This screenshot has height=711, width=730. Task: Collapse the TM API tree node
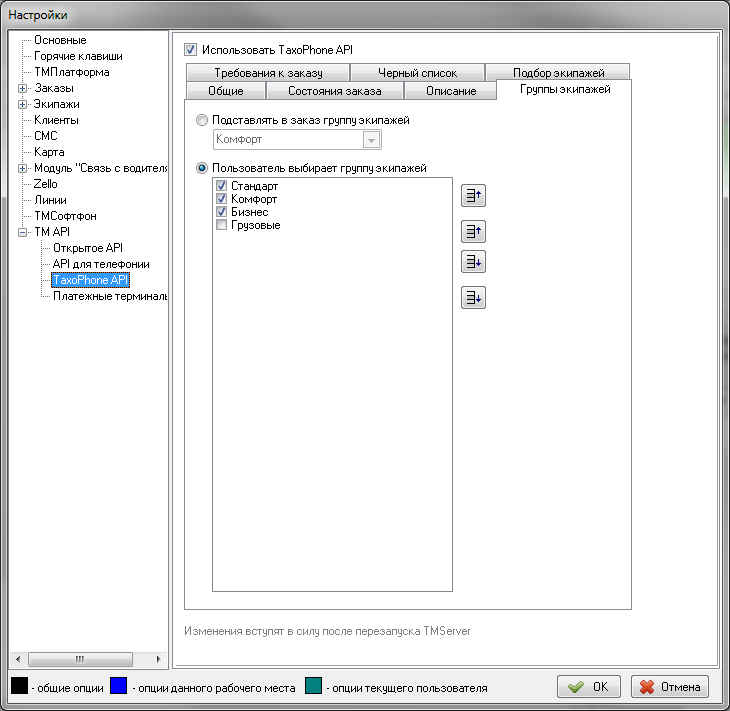coord(22,232)
